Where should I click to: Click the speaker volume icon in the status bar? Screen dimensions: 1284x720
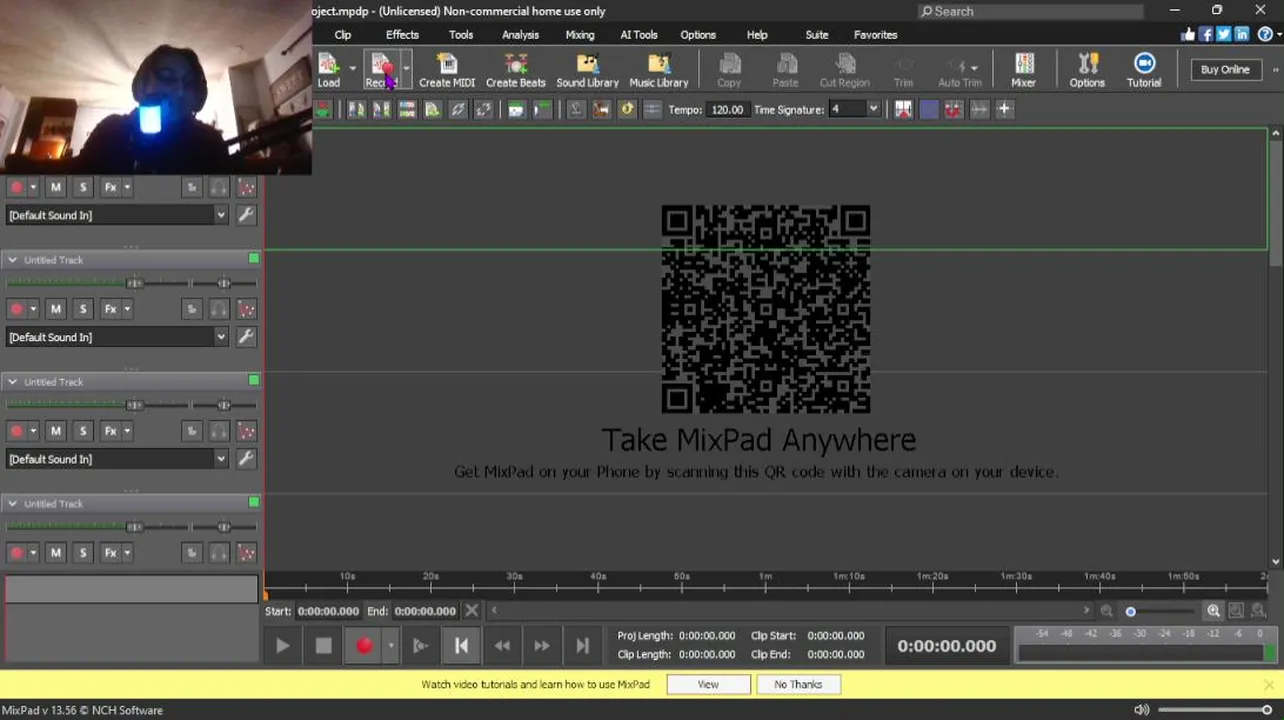tap(1142, 710)
